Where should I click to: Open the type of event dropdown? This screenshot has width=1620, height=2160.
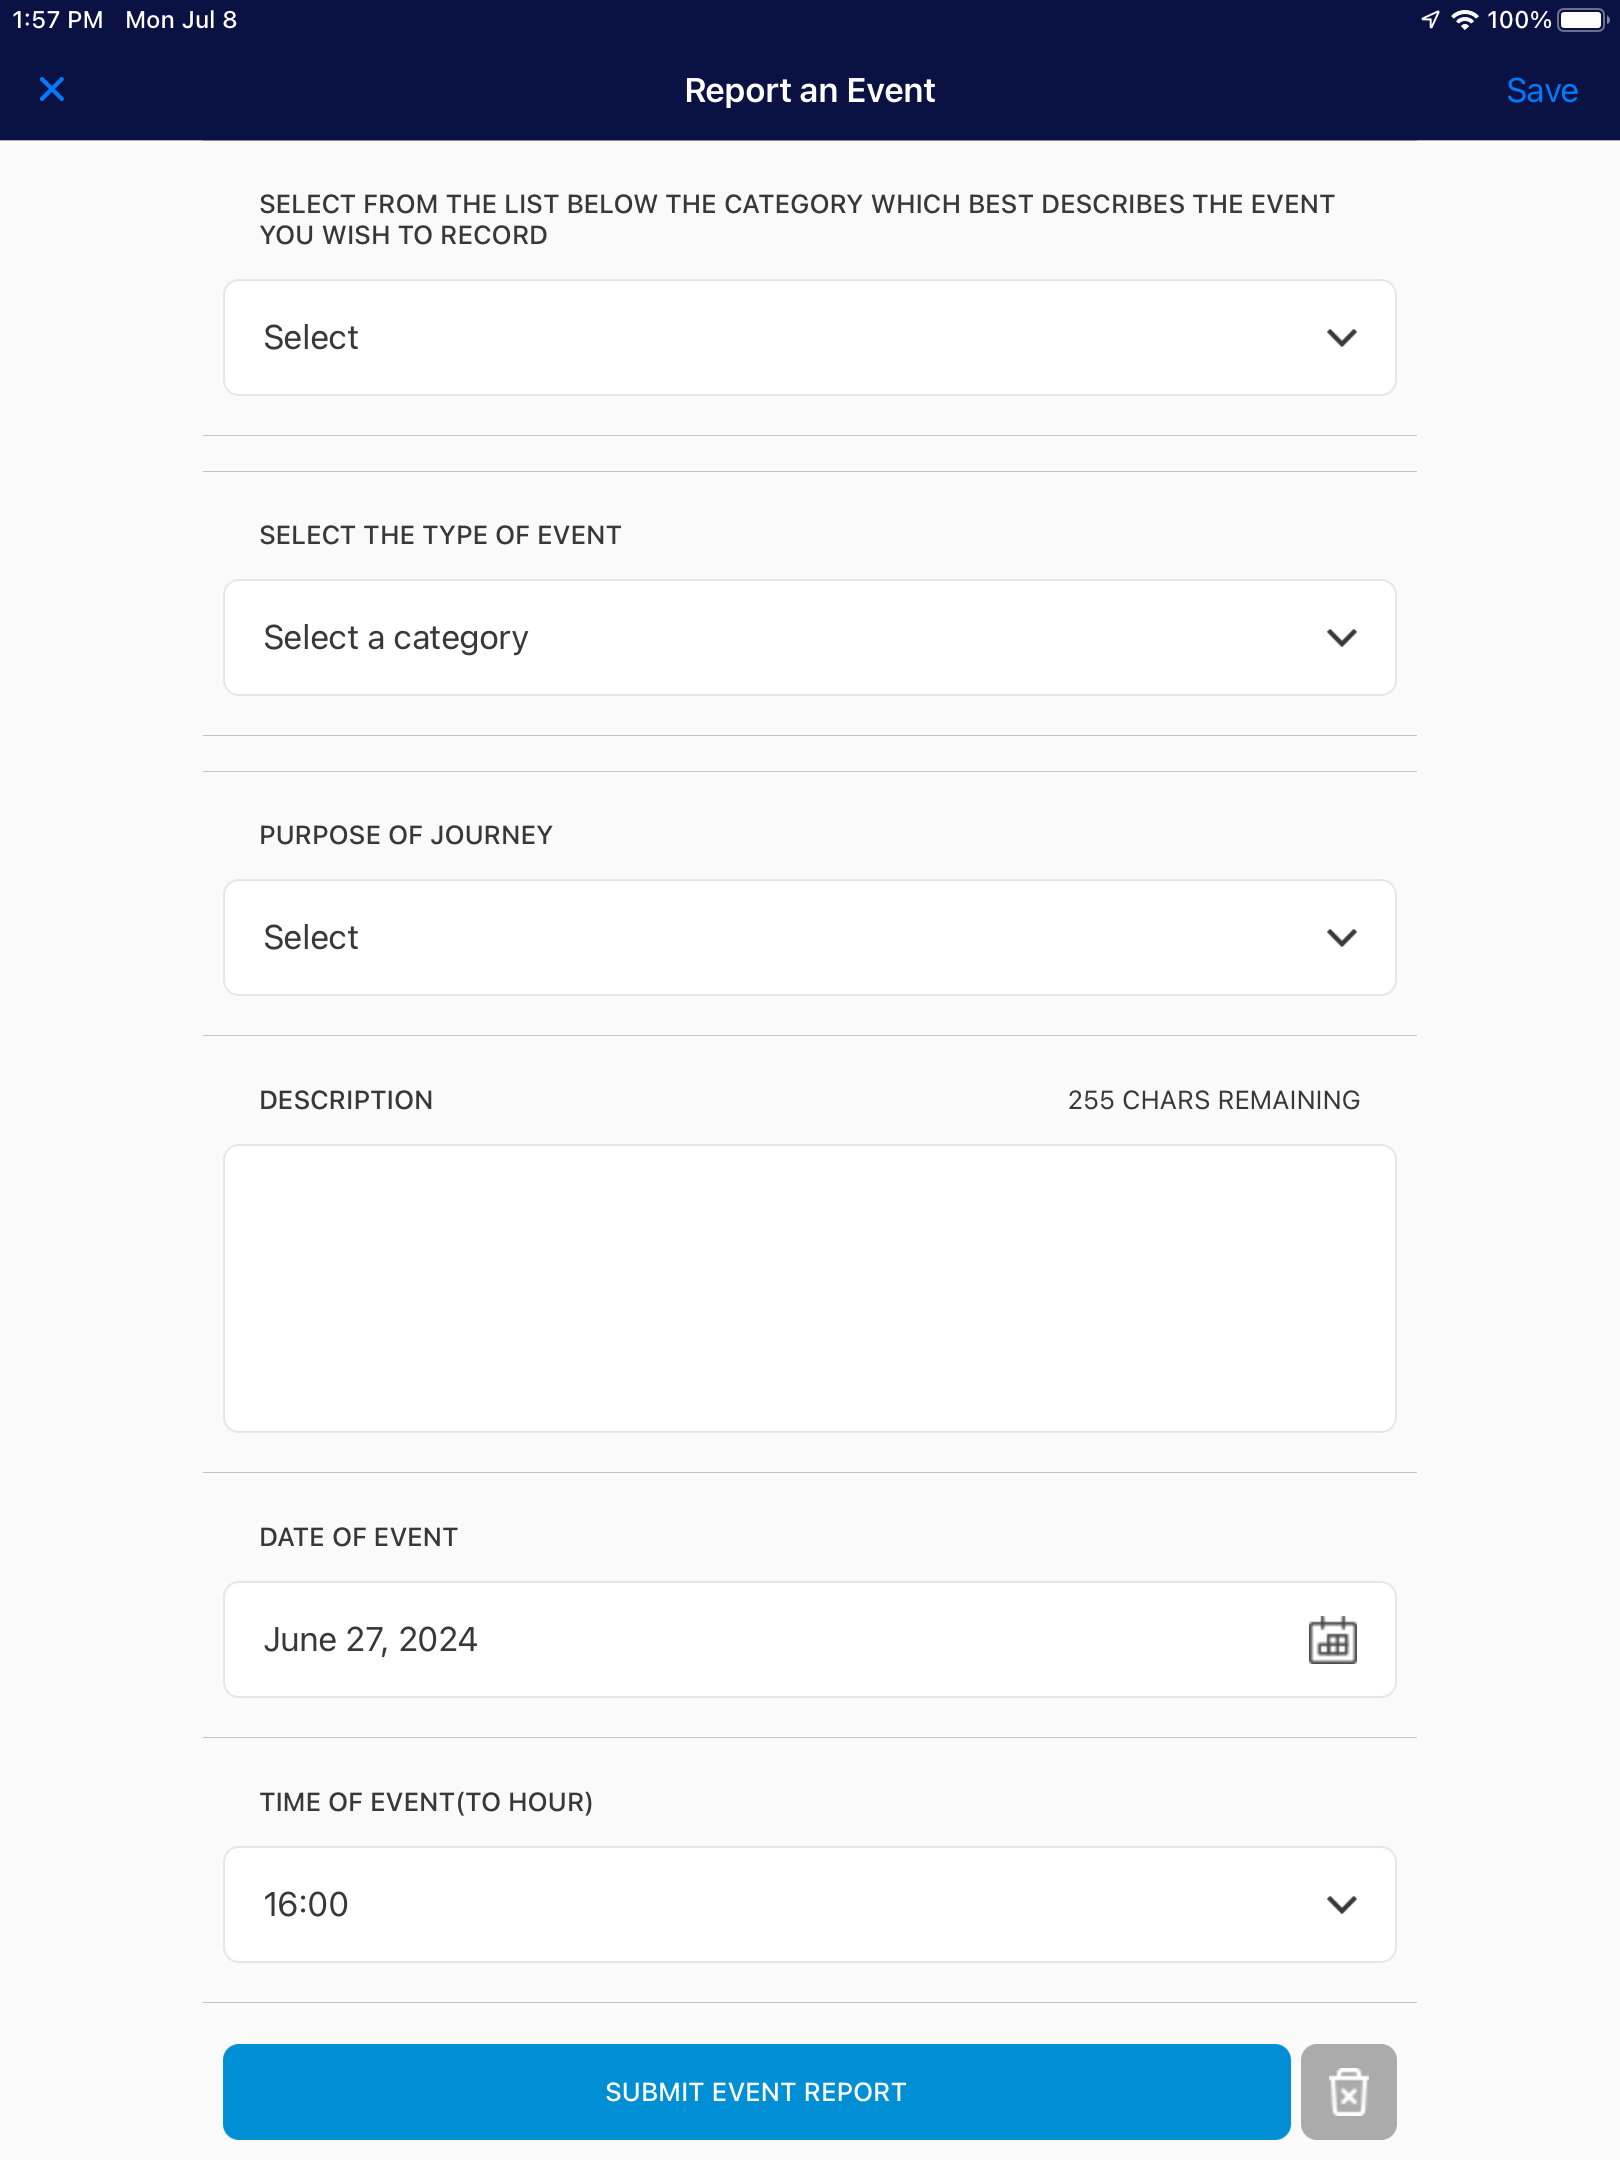[x=809, y=638]
